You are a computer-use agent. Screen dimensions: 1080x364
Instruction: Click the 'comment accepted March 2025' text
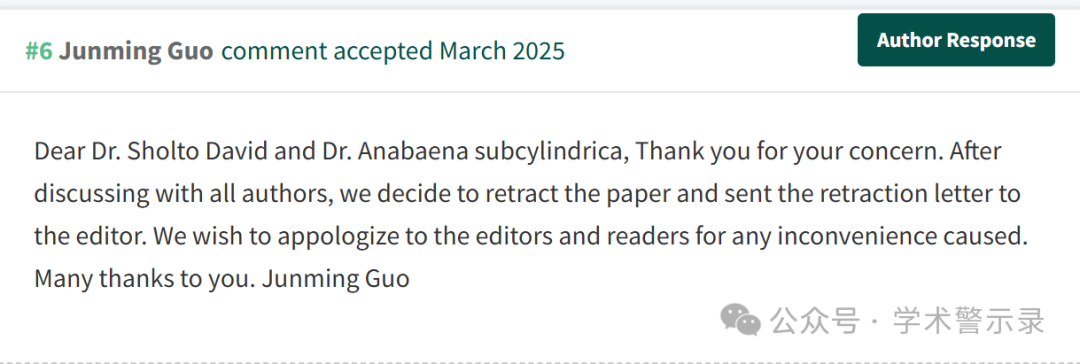[x=393, y=51]
